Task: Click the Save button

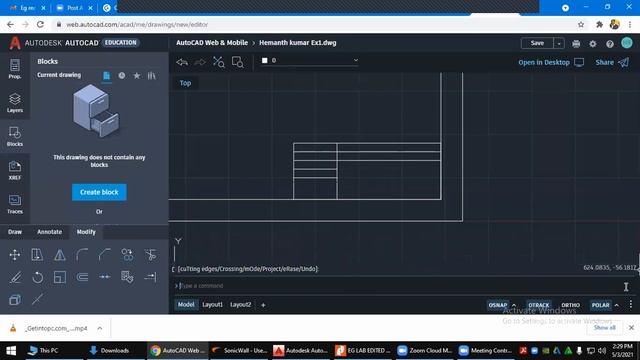Action: click(537, 43)
